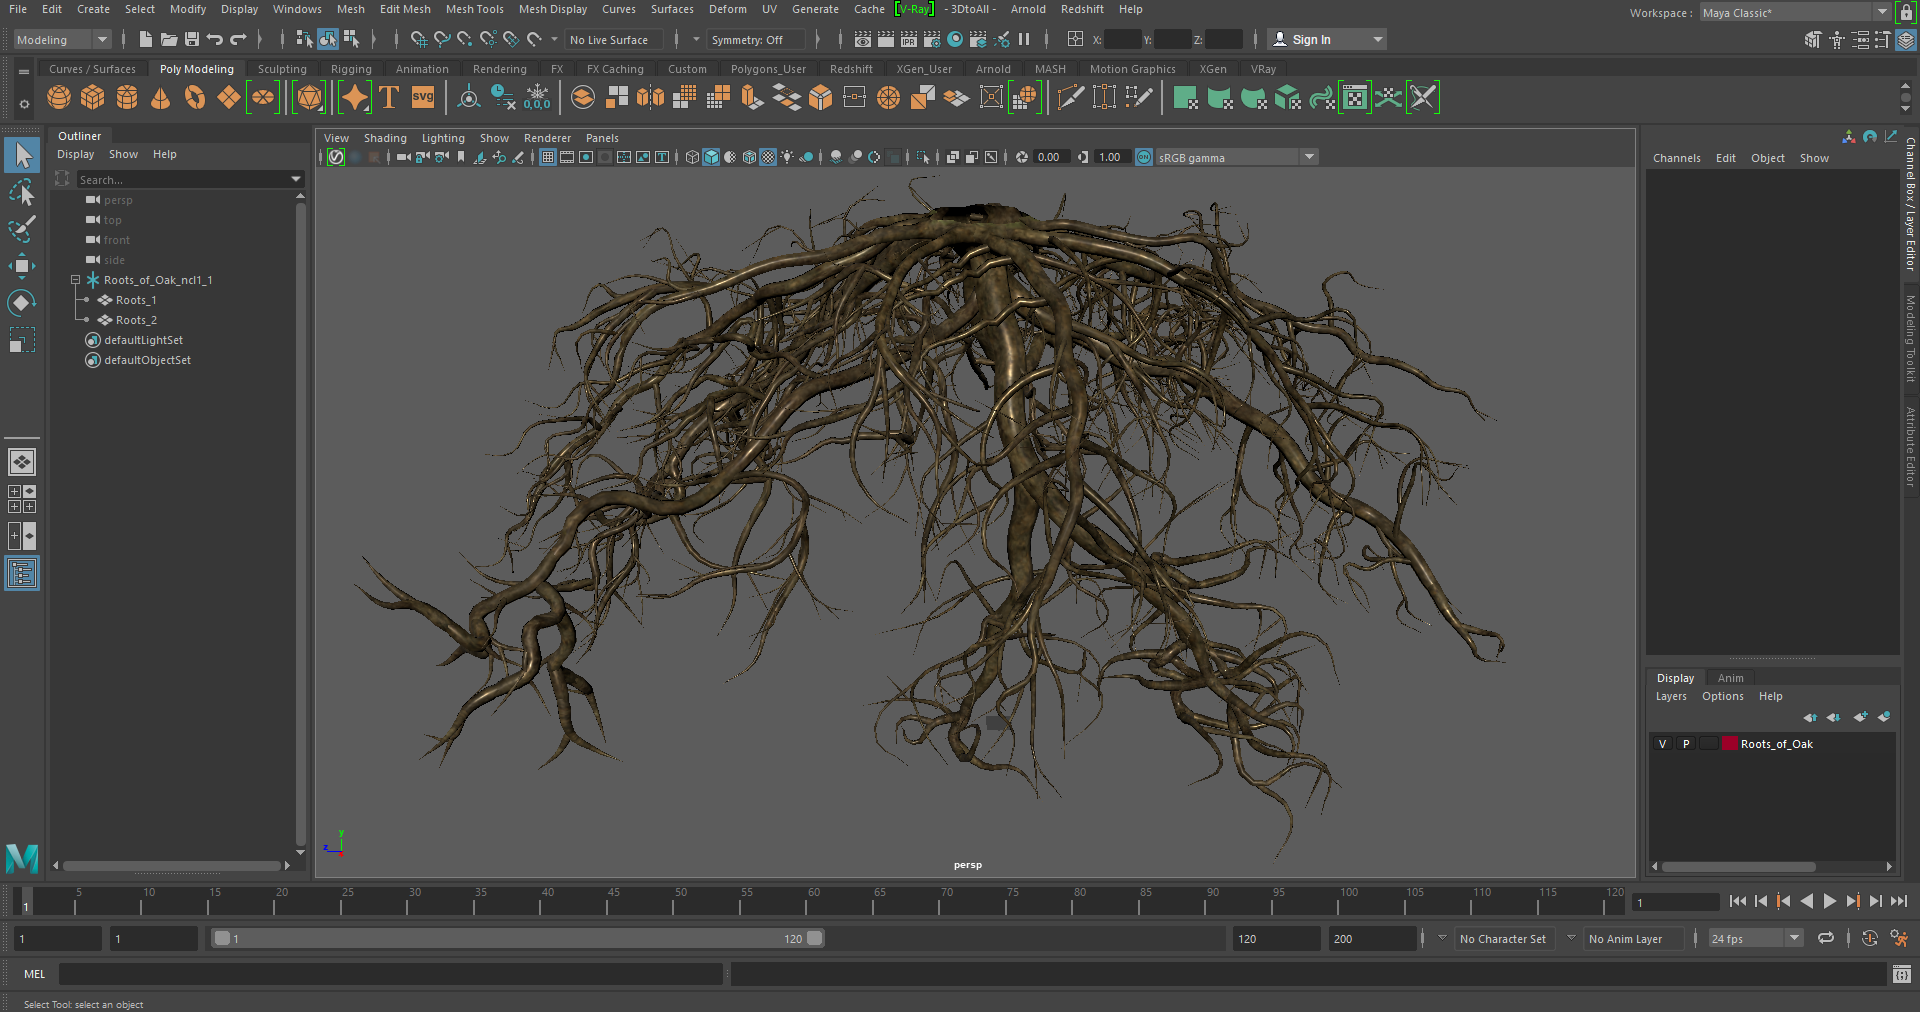Open the Script Editor icon at bottom right
The height and width of the screenshot is (1012, 1920).
(1902, 974)
